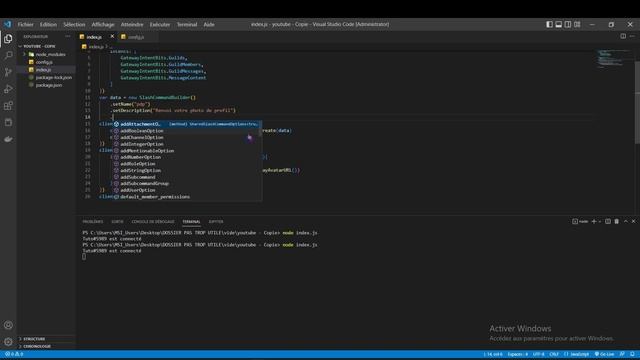Viewport: 640px width, 360px height.
Task: Open the Docker whale view in activity bar
Action: 8,139
